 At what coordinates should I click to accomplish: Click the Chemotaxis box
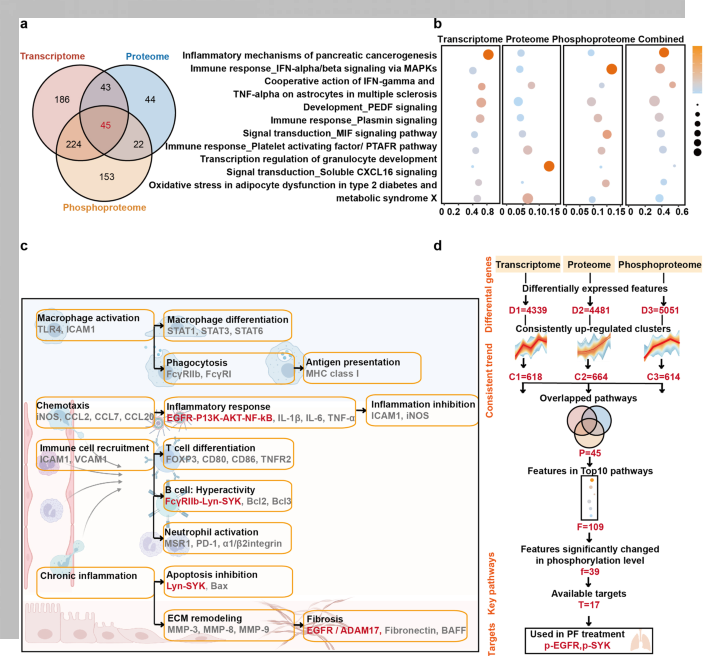pyautogui.click(x=95, y=412)
